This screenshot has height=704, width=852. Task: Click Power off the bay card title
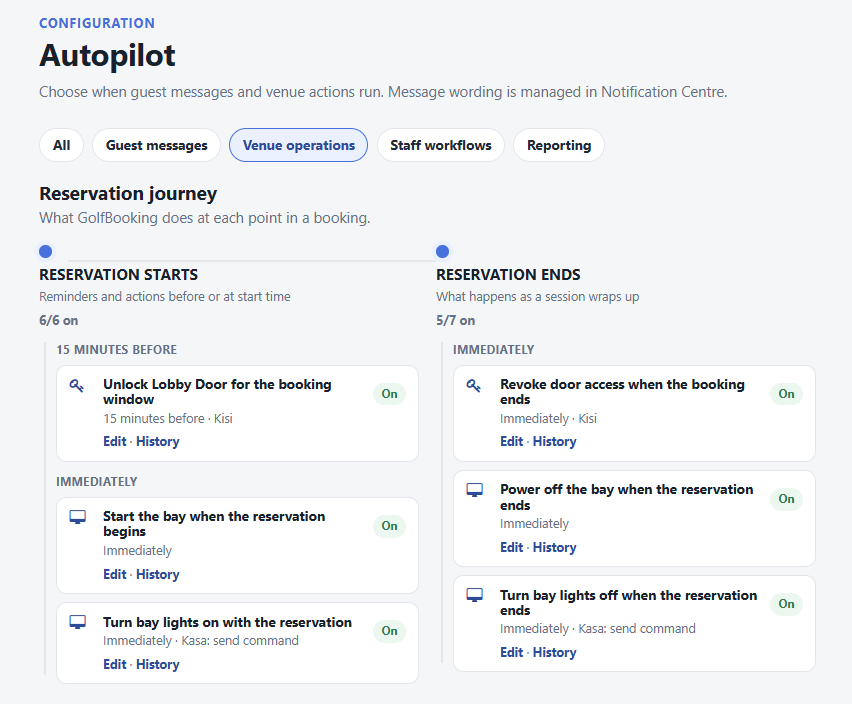tap(627, 497)
